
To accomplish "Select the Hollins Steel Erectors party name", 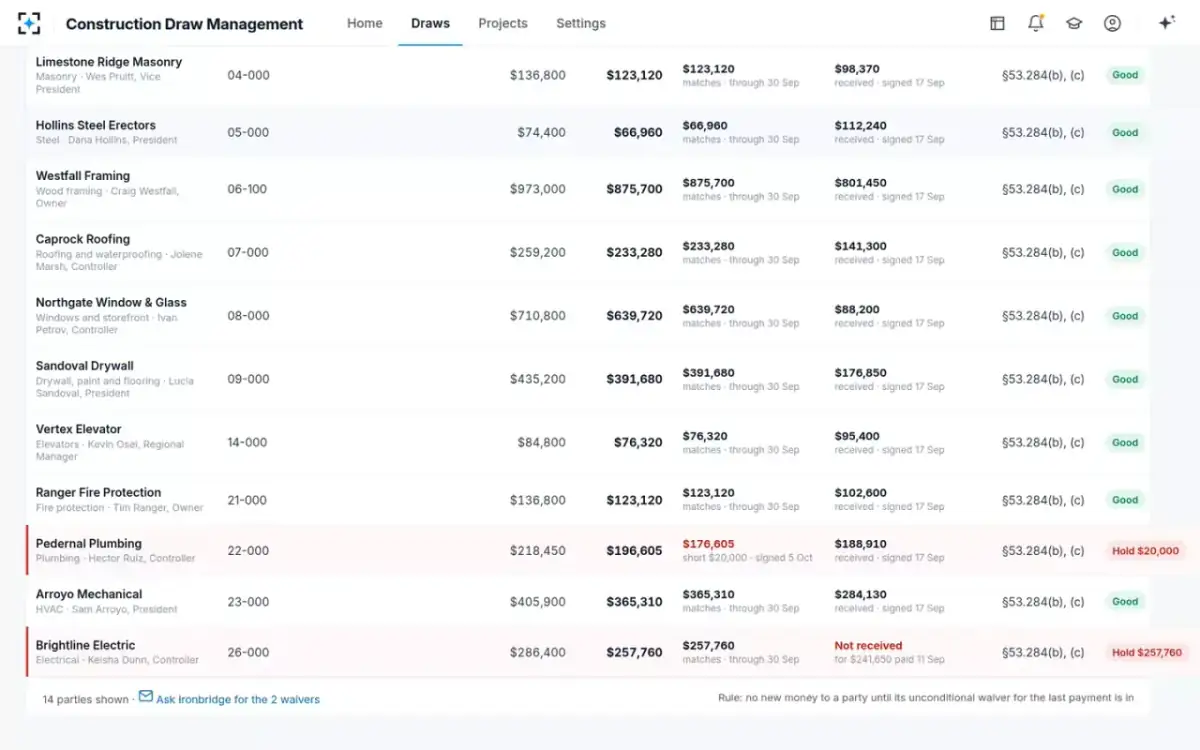I will point(96,125).
